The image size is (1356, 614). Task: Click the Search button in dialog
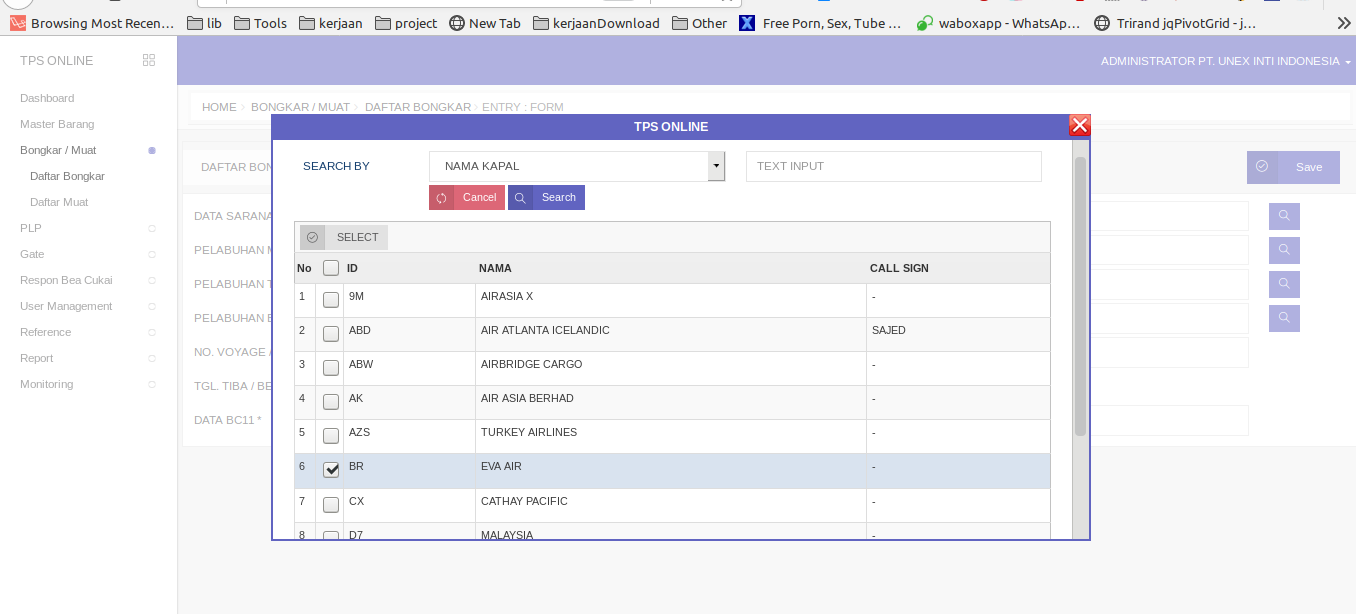click(x=546, y=197)
